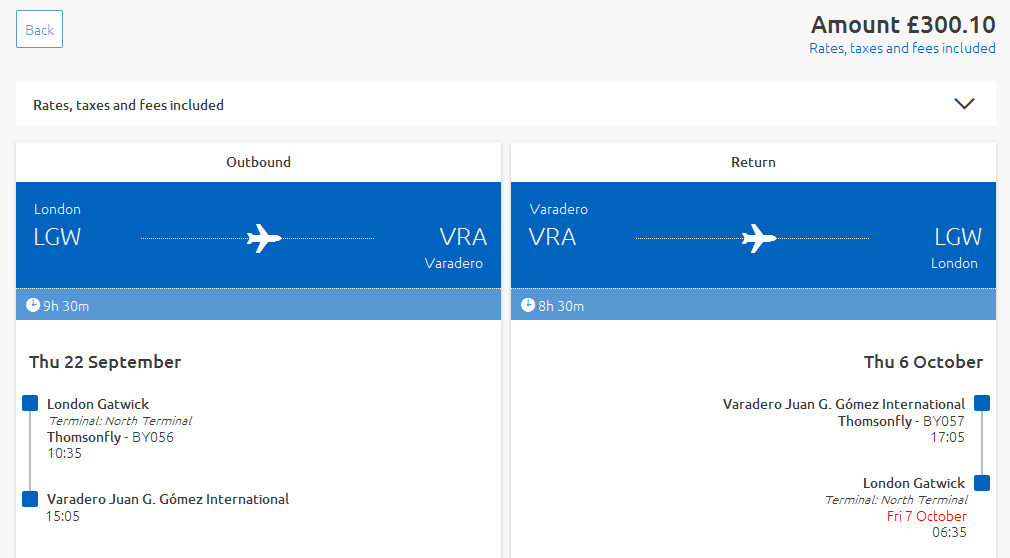Screen dimensions: 1010x558
Task: Switch to the Return header tab
Action: [x=753, y=162]
